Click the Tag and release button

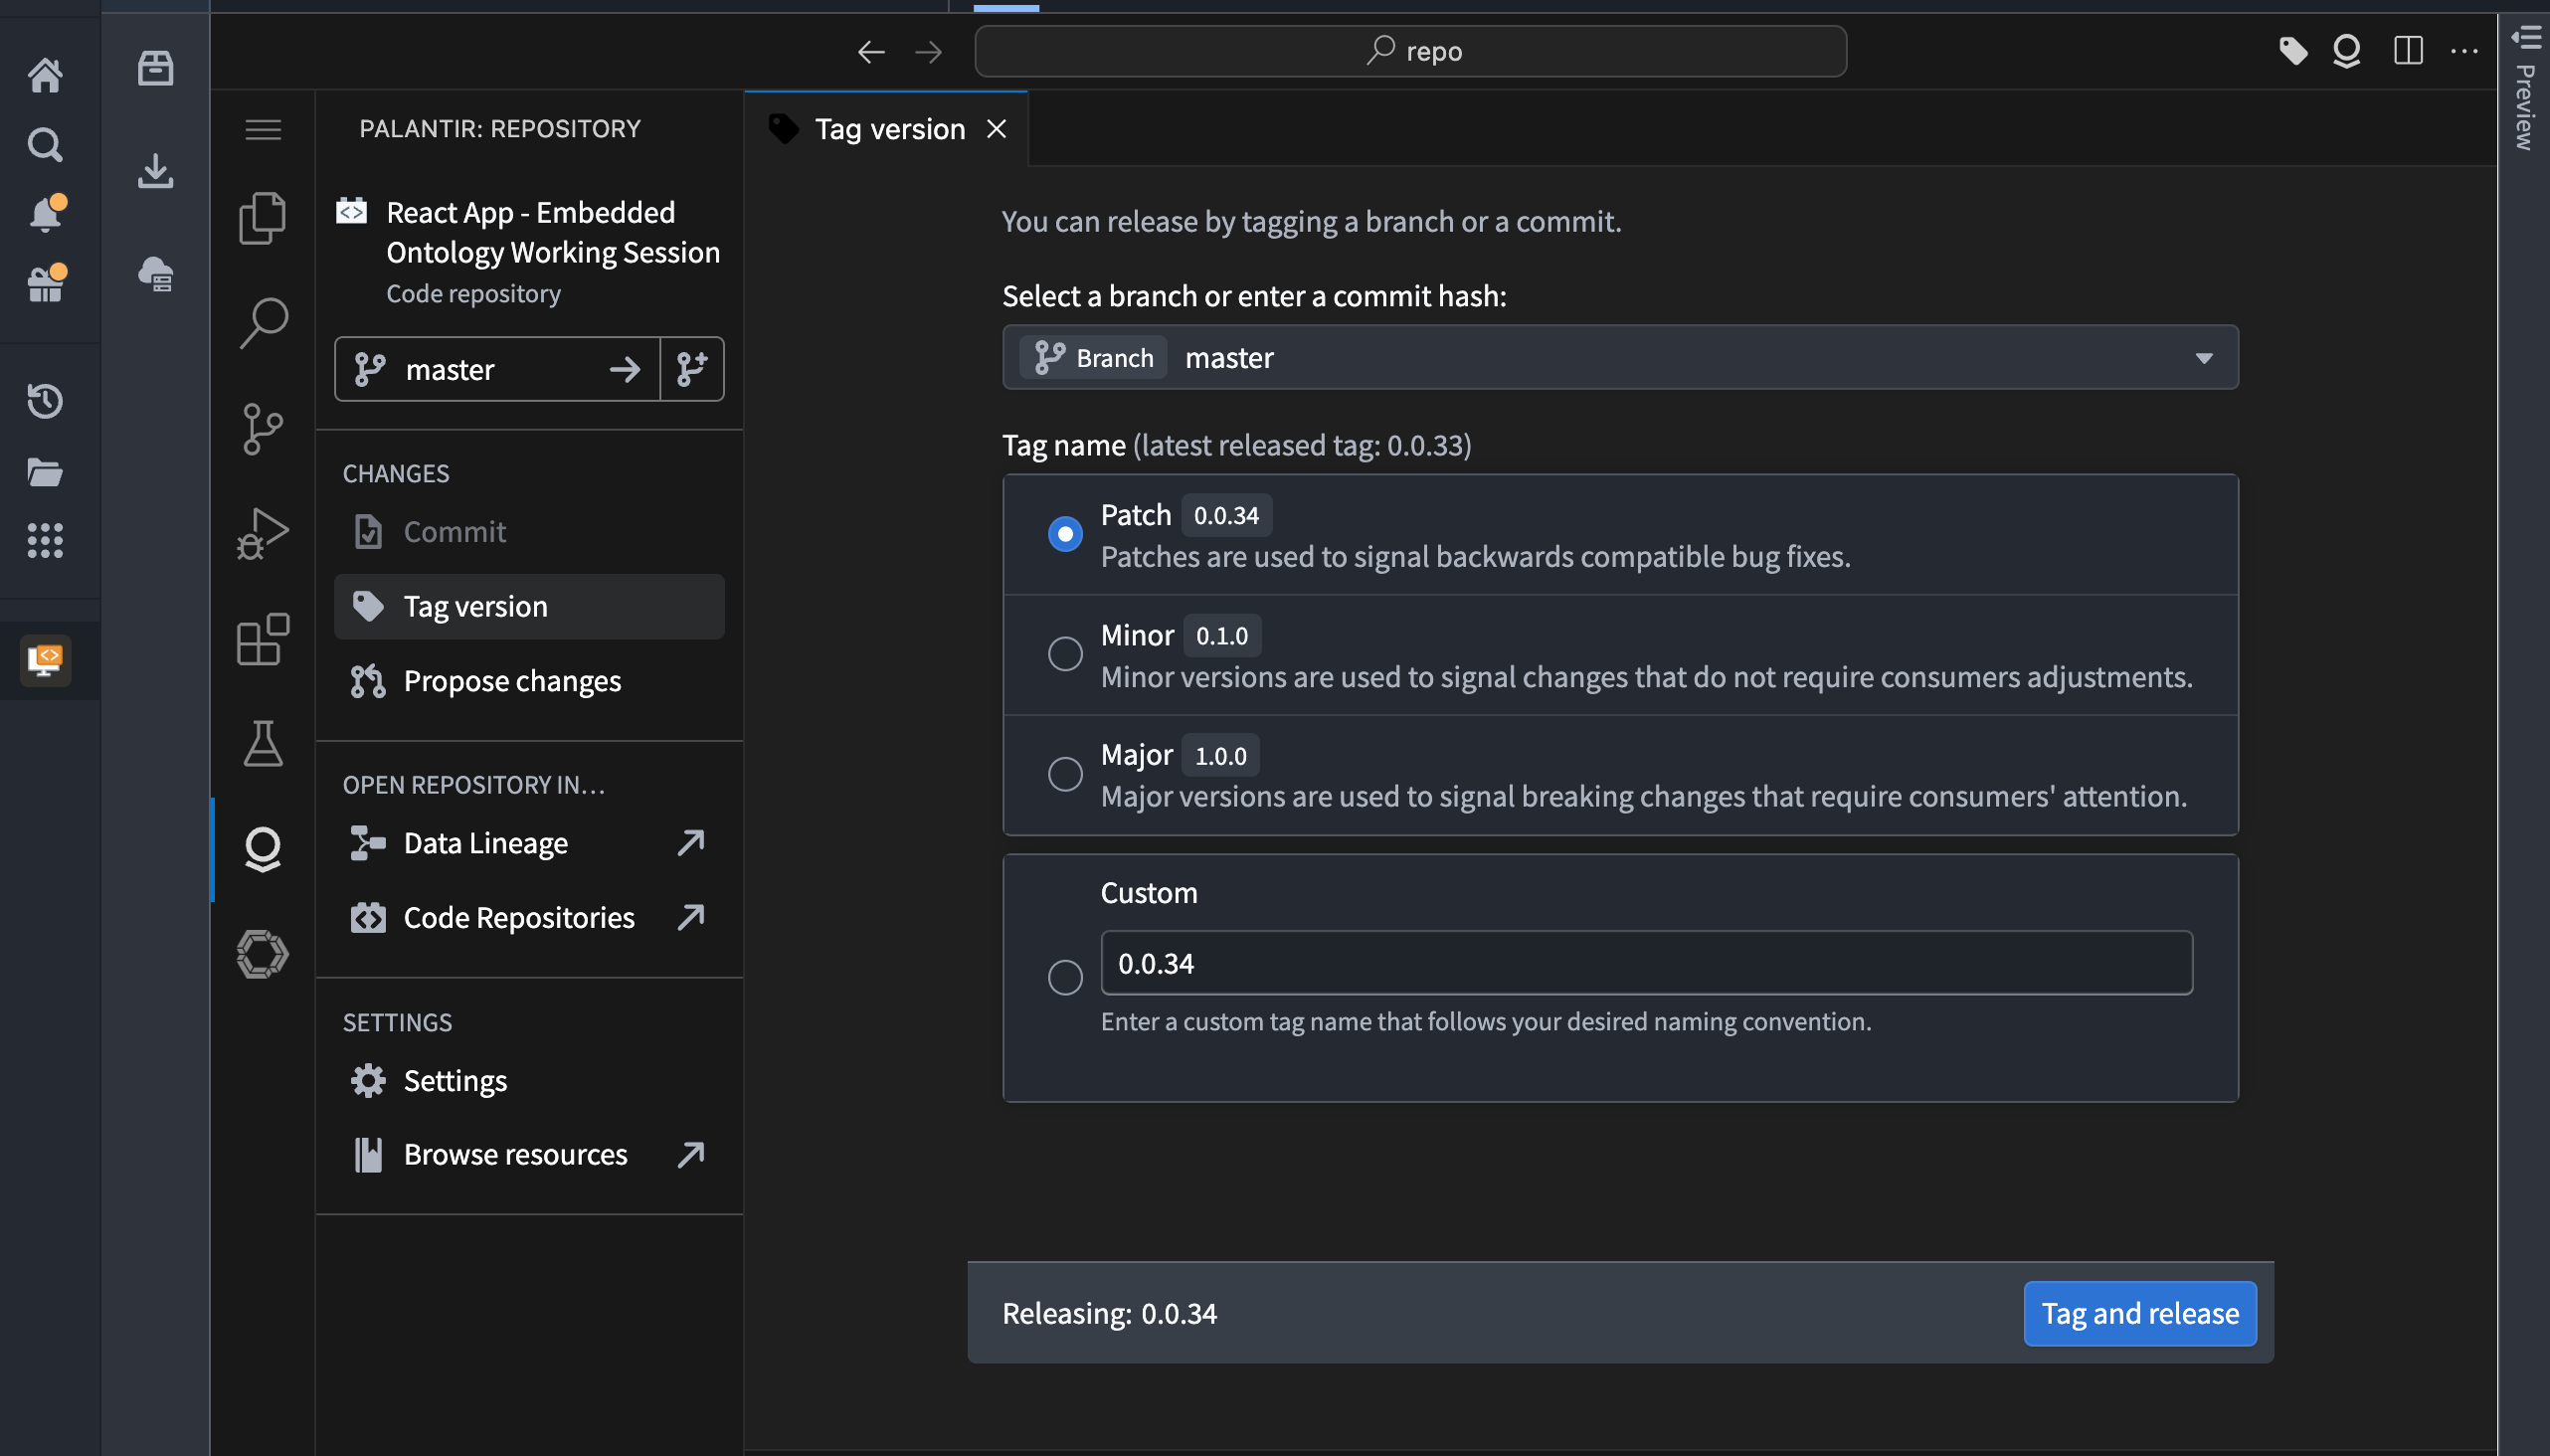click(x=2139, y=1313)
